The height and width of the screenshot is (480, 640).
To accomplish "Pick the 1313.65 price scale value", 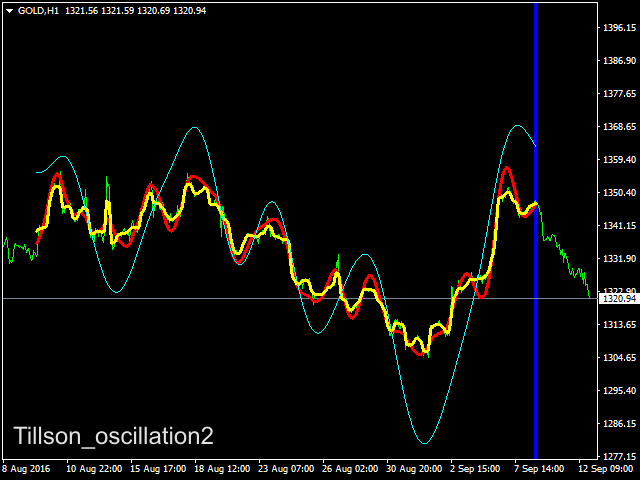I will pos(619,325).
